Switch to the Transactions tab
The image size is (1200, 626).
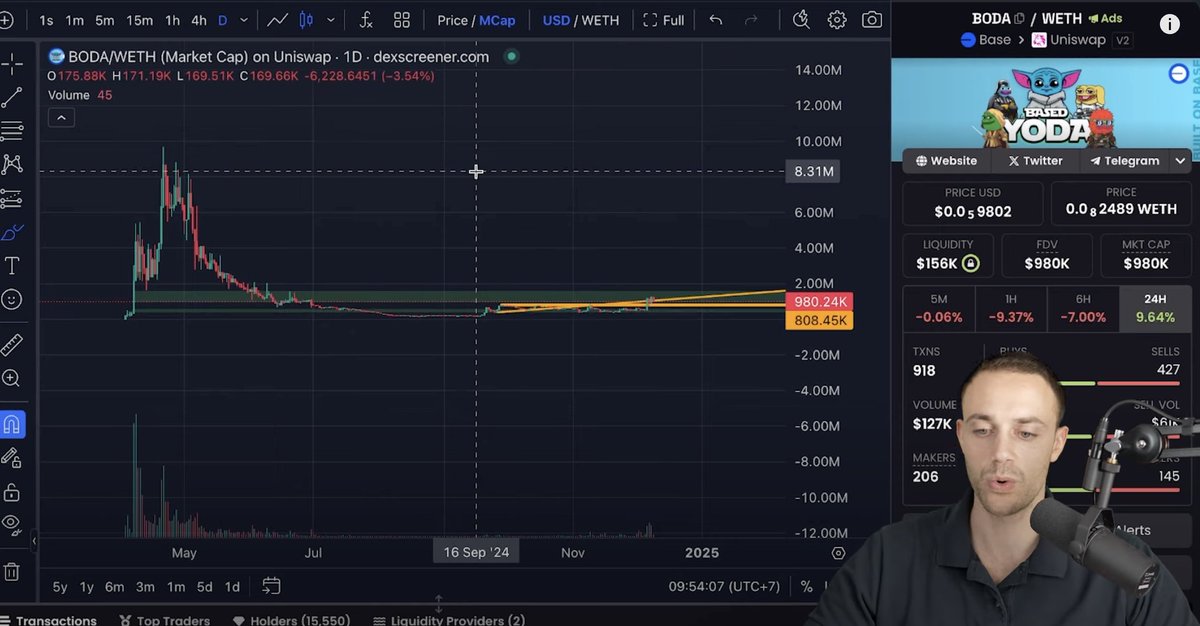pos(48,620)
